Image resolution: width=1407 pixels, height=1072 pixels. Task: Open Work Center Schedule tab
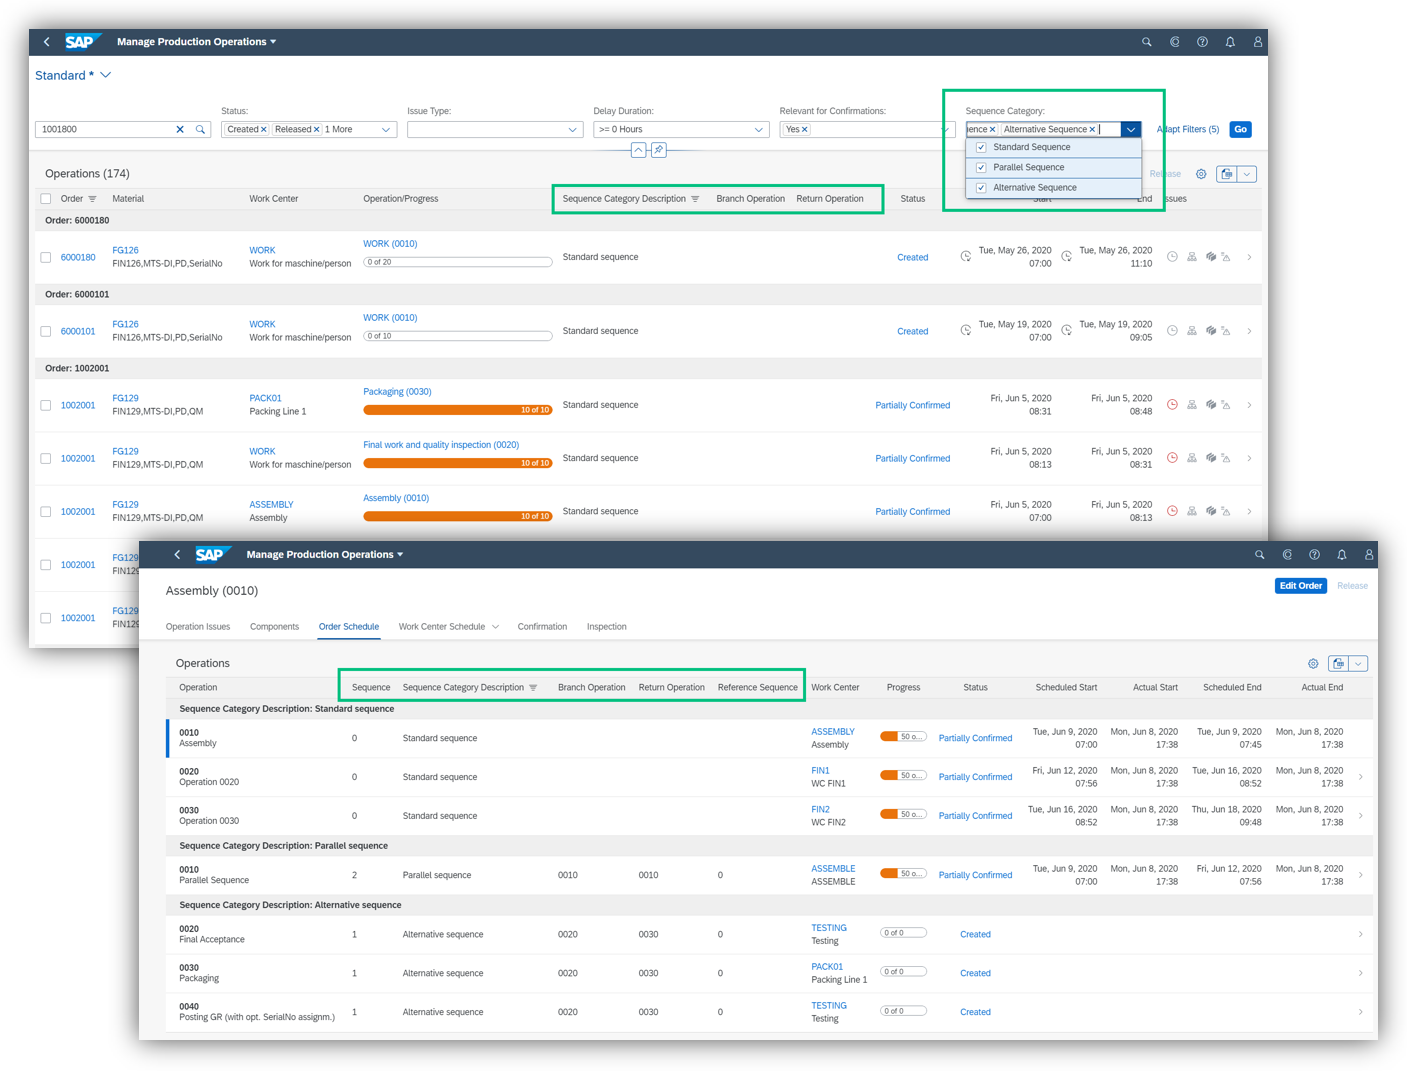[442, 627]
